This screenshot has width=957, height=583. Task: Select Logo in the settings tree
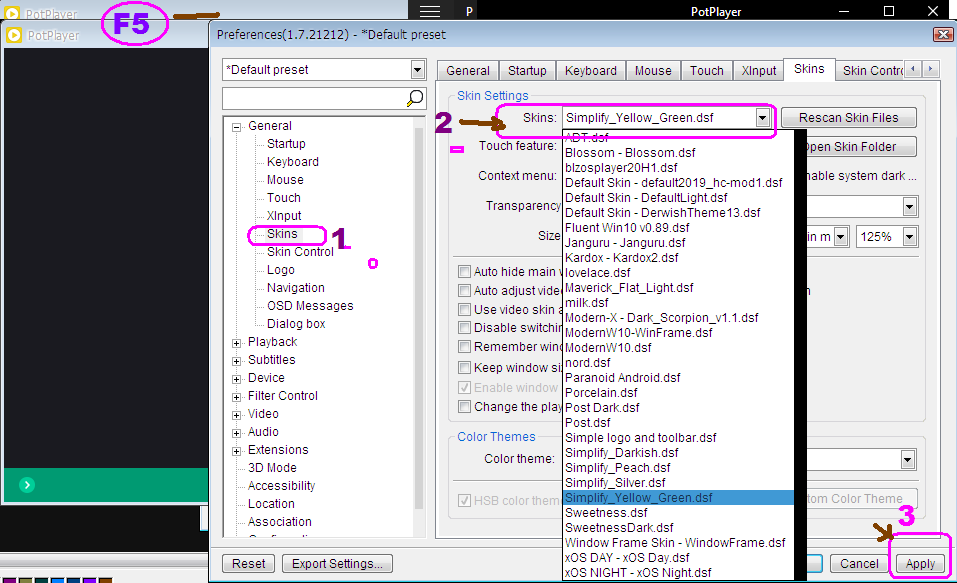point(281,270)
